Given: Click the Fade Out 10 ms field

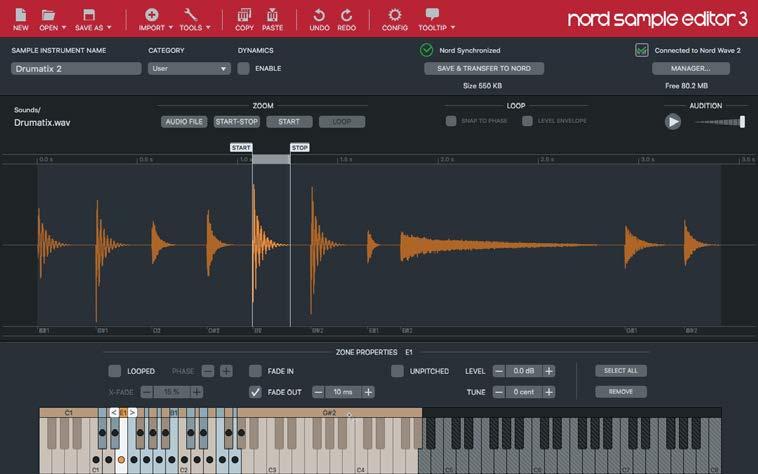Looking at the screenshot, I should pyautogui.click(x=343, y=392).
